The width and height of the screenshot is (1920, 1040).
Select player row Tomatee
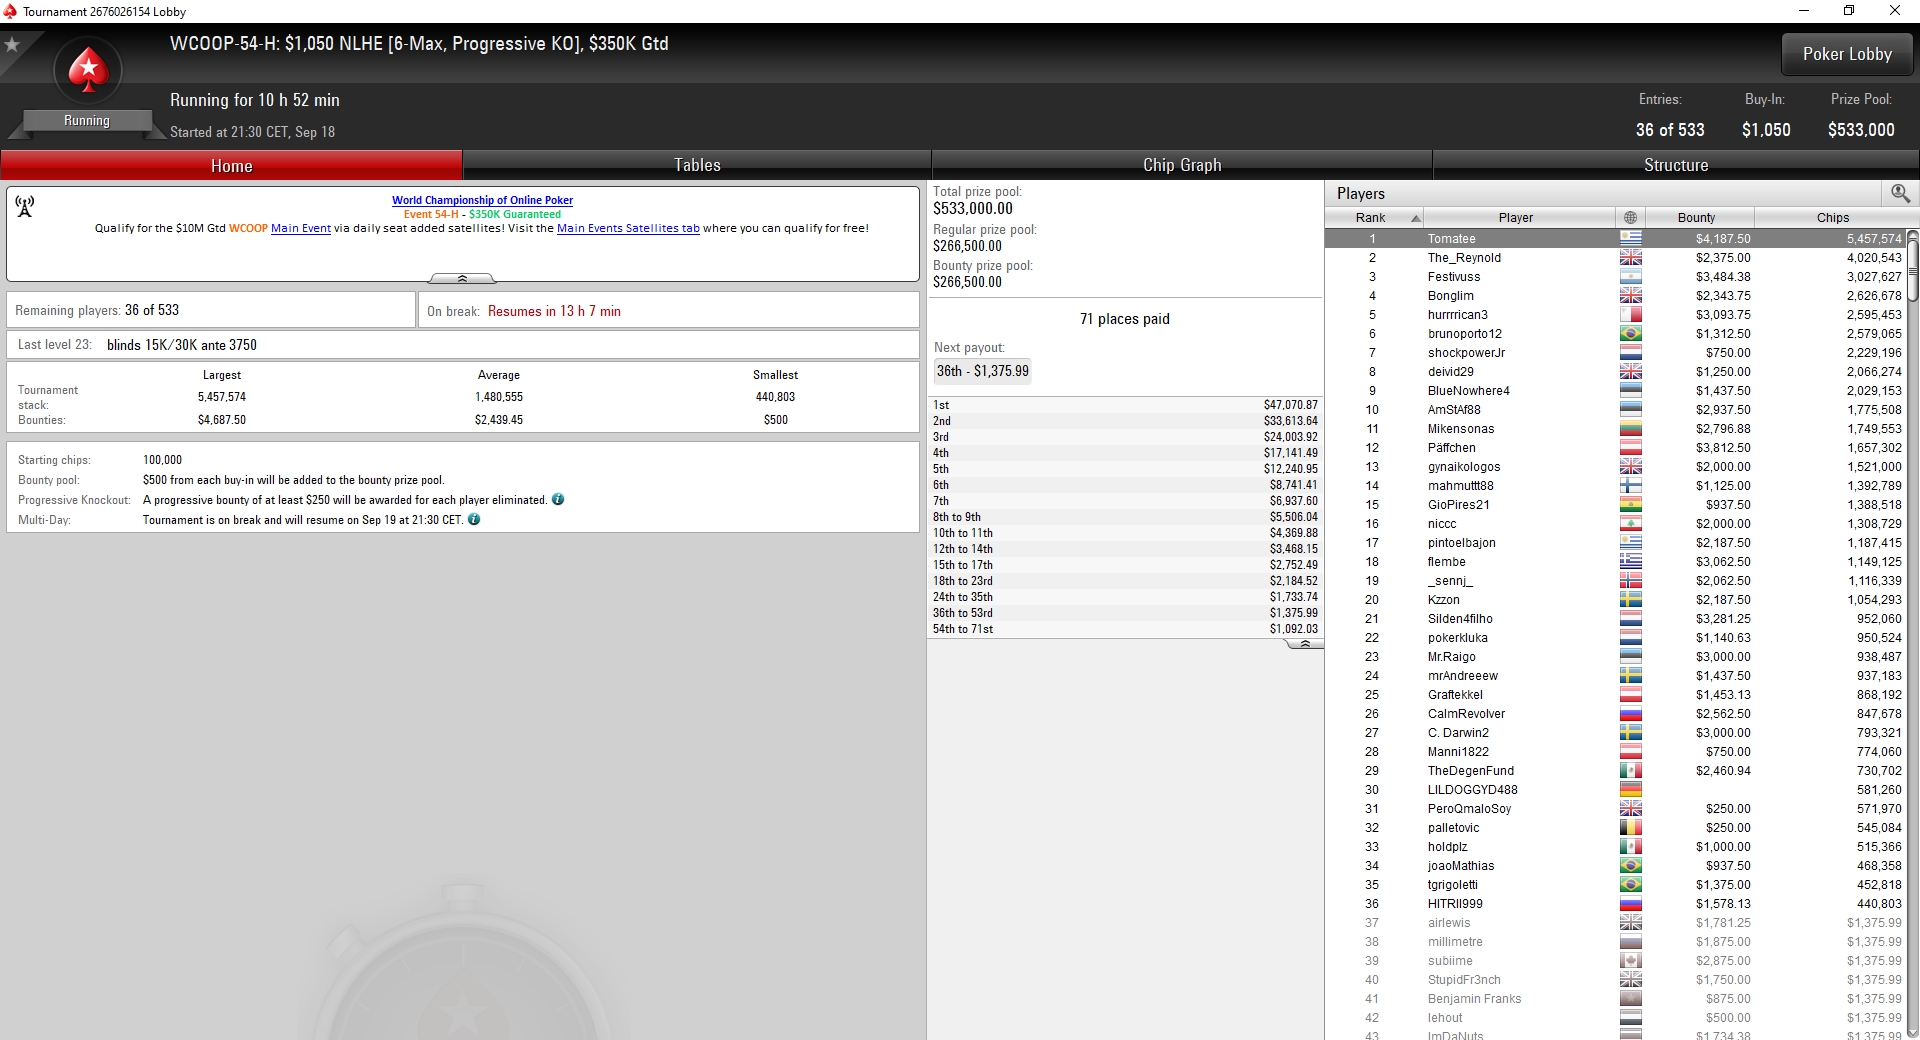(1615, 238)
